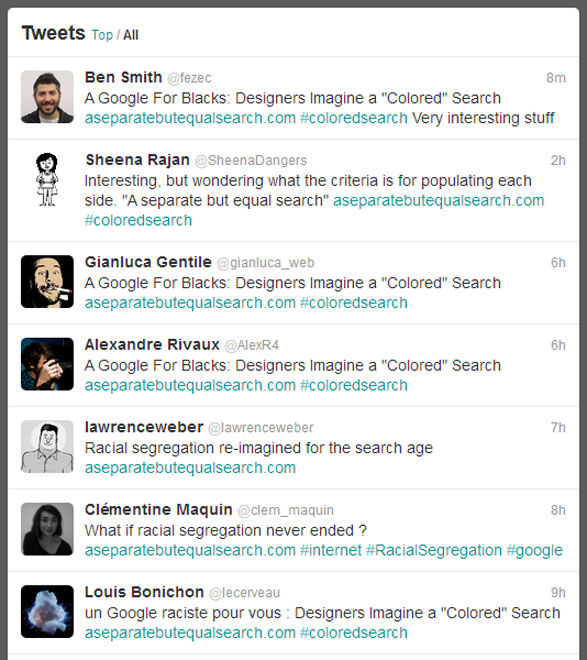Click Sheena Rajan's cartoon avatar

click(x=47, y=179)
